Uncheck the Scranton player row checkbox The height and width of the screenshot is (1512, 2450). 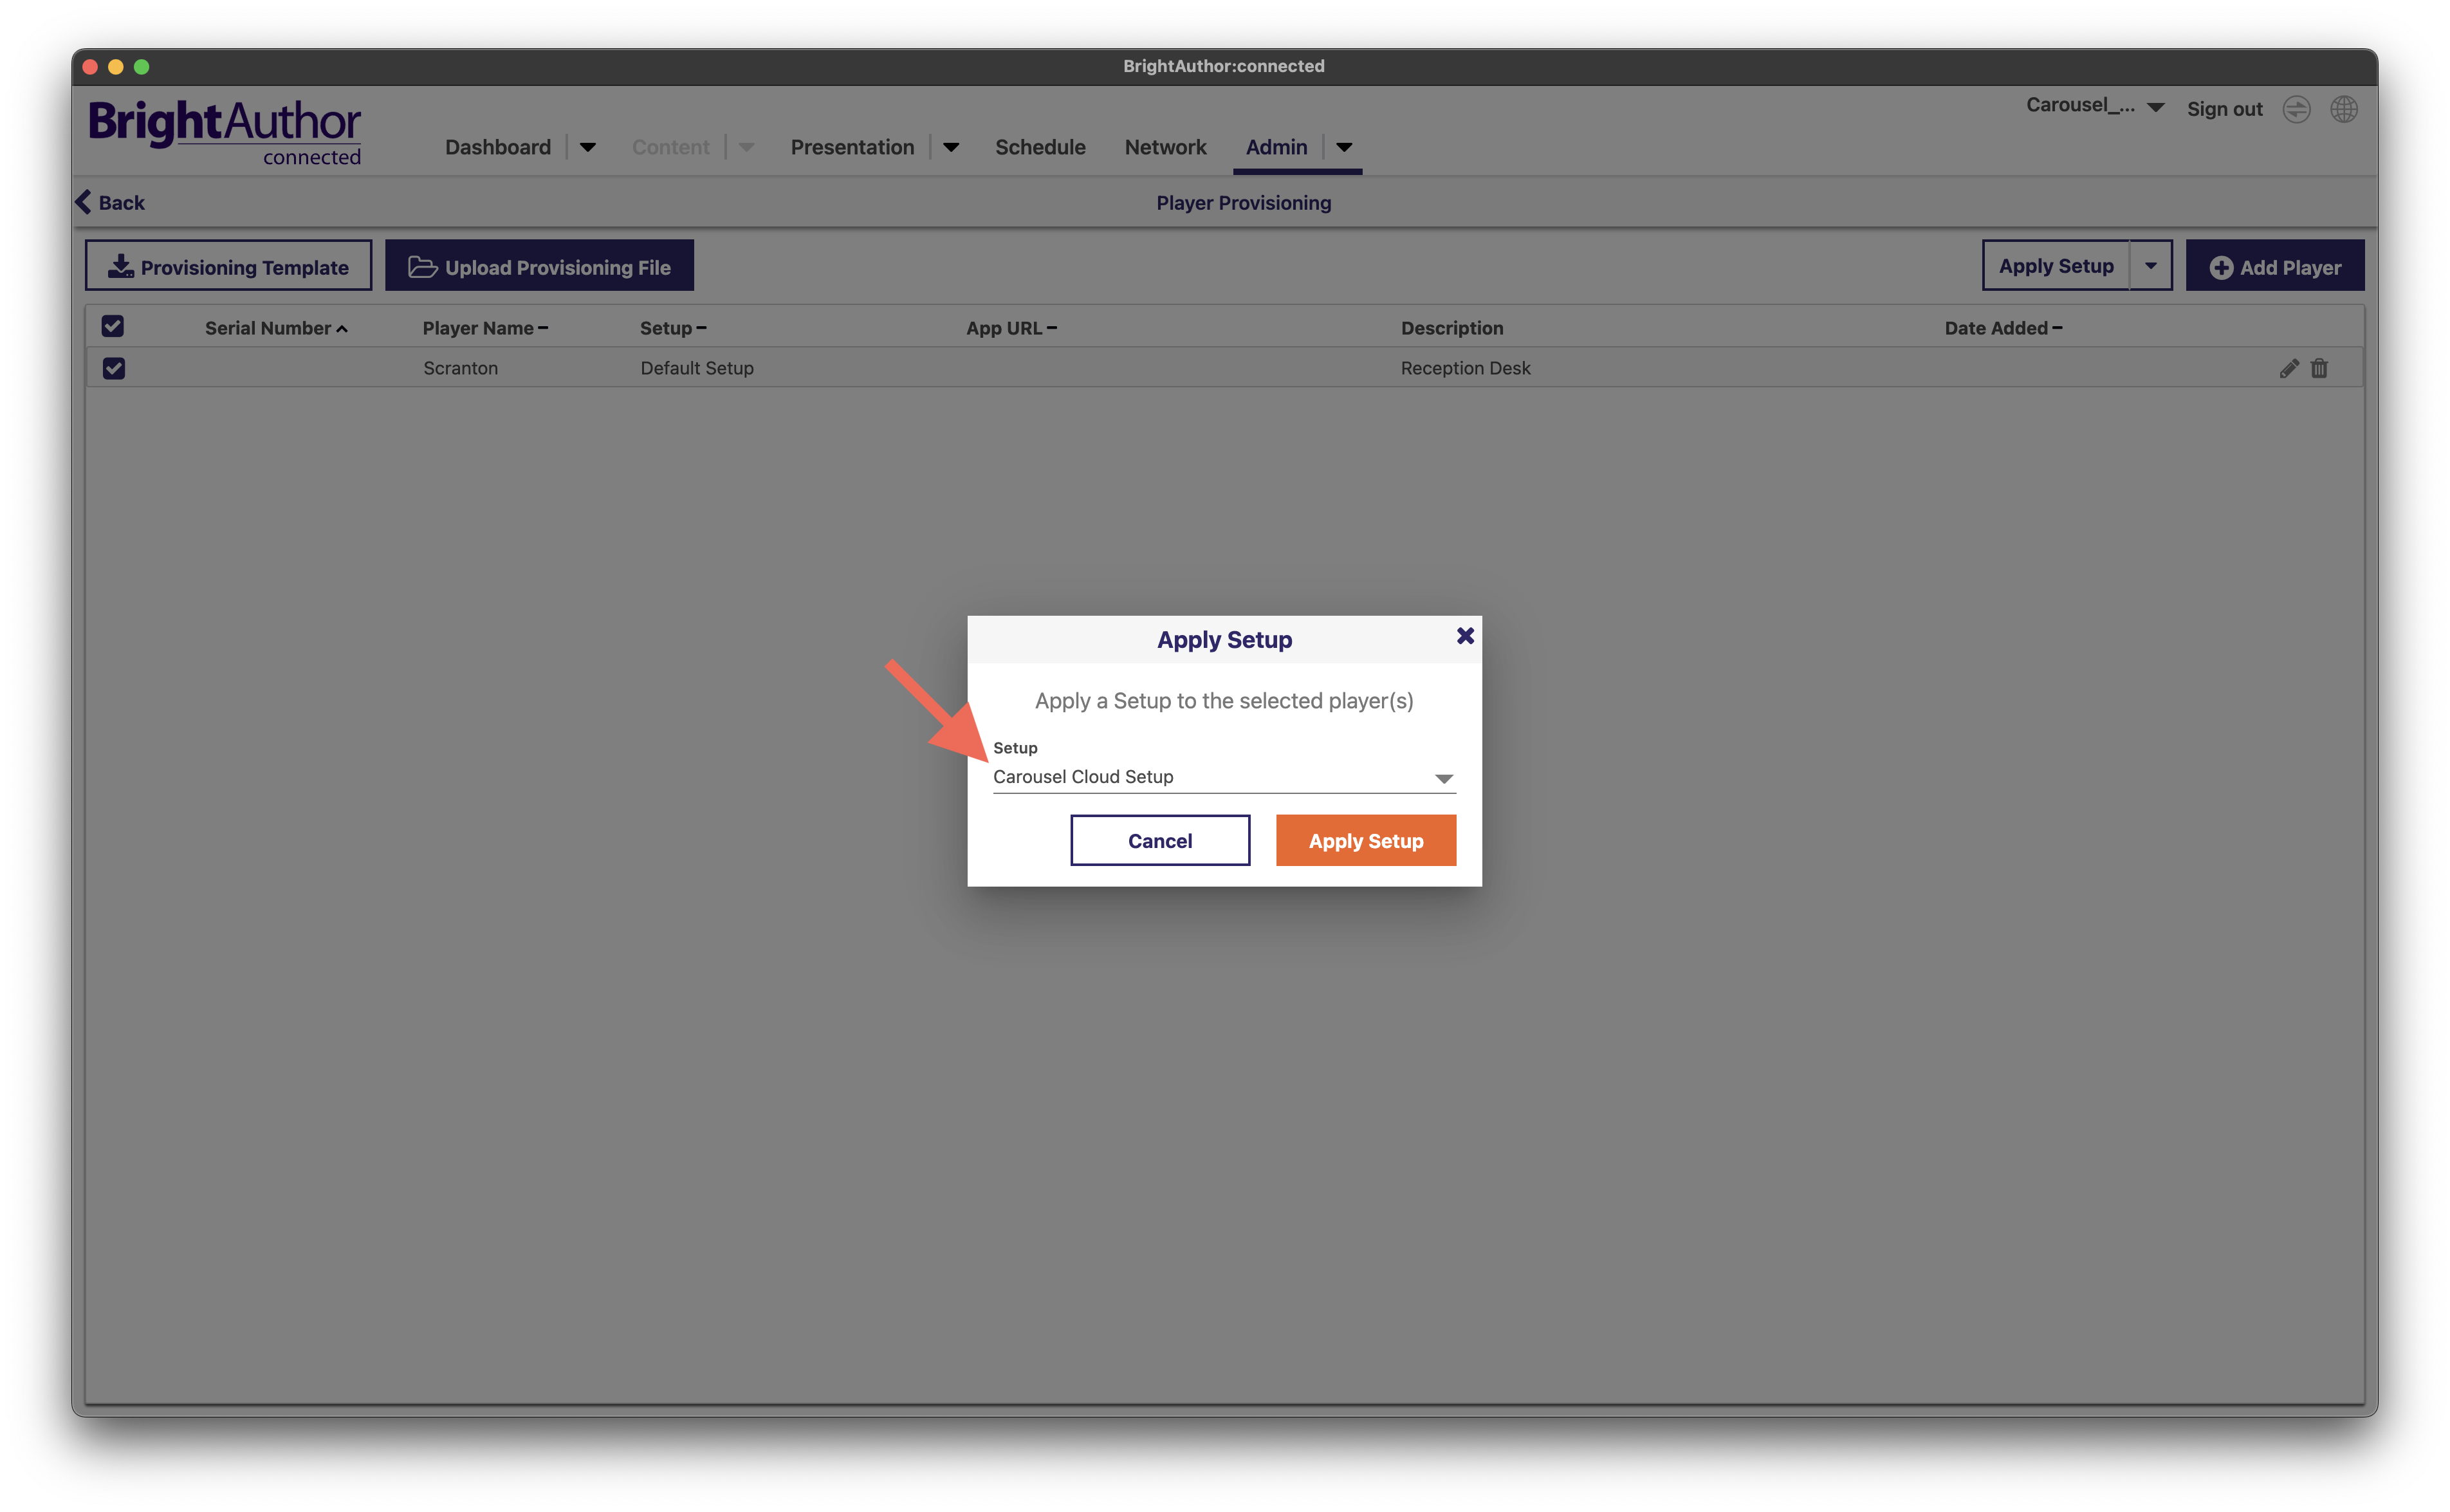click(x=114, y=368)
